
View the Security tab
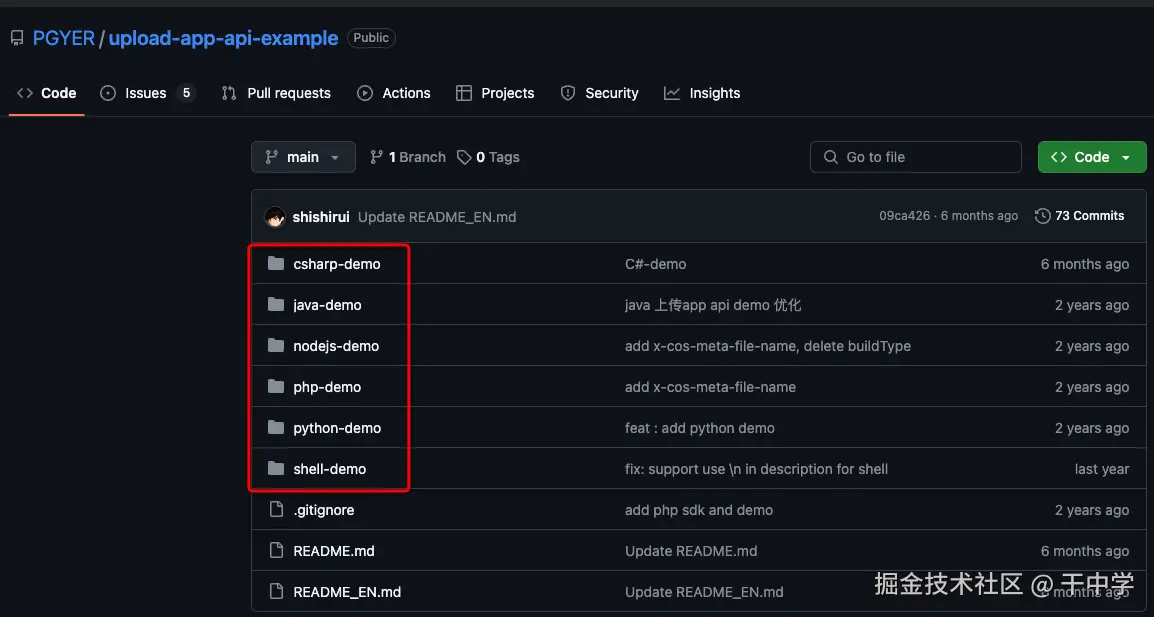pos(599,93)
